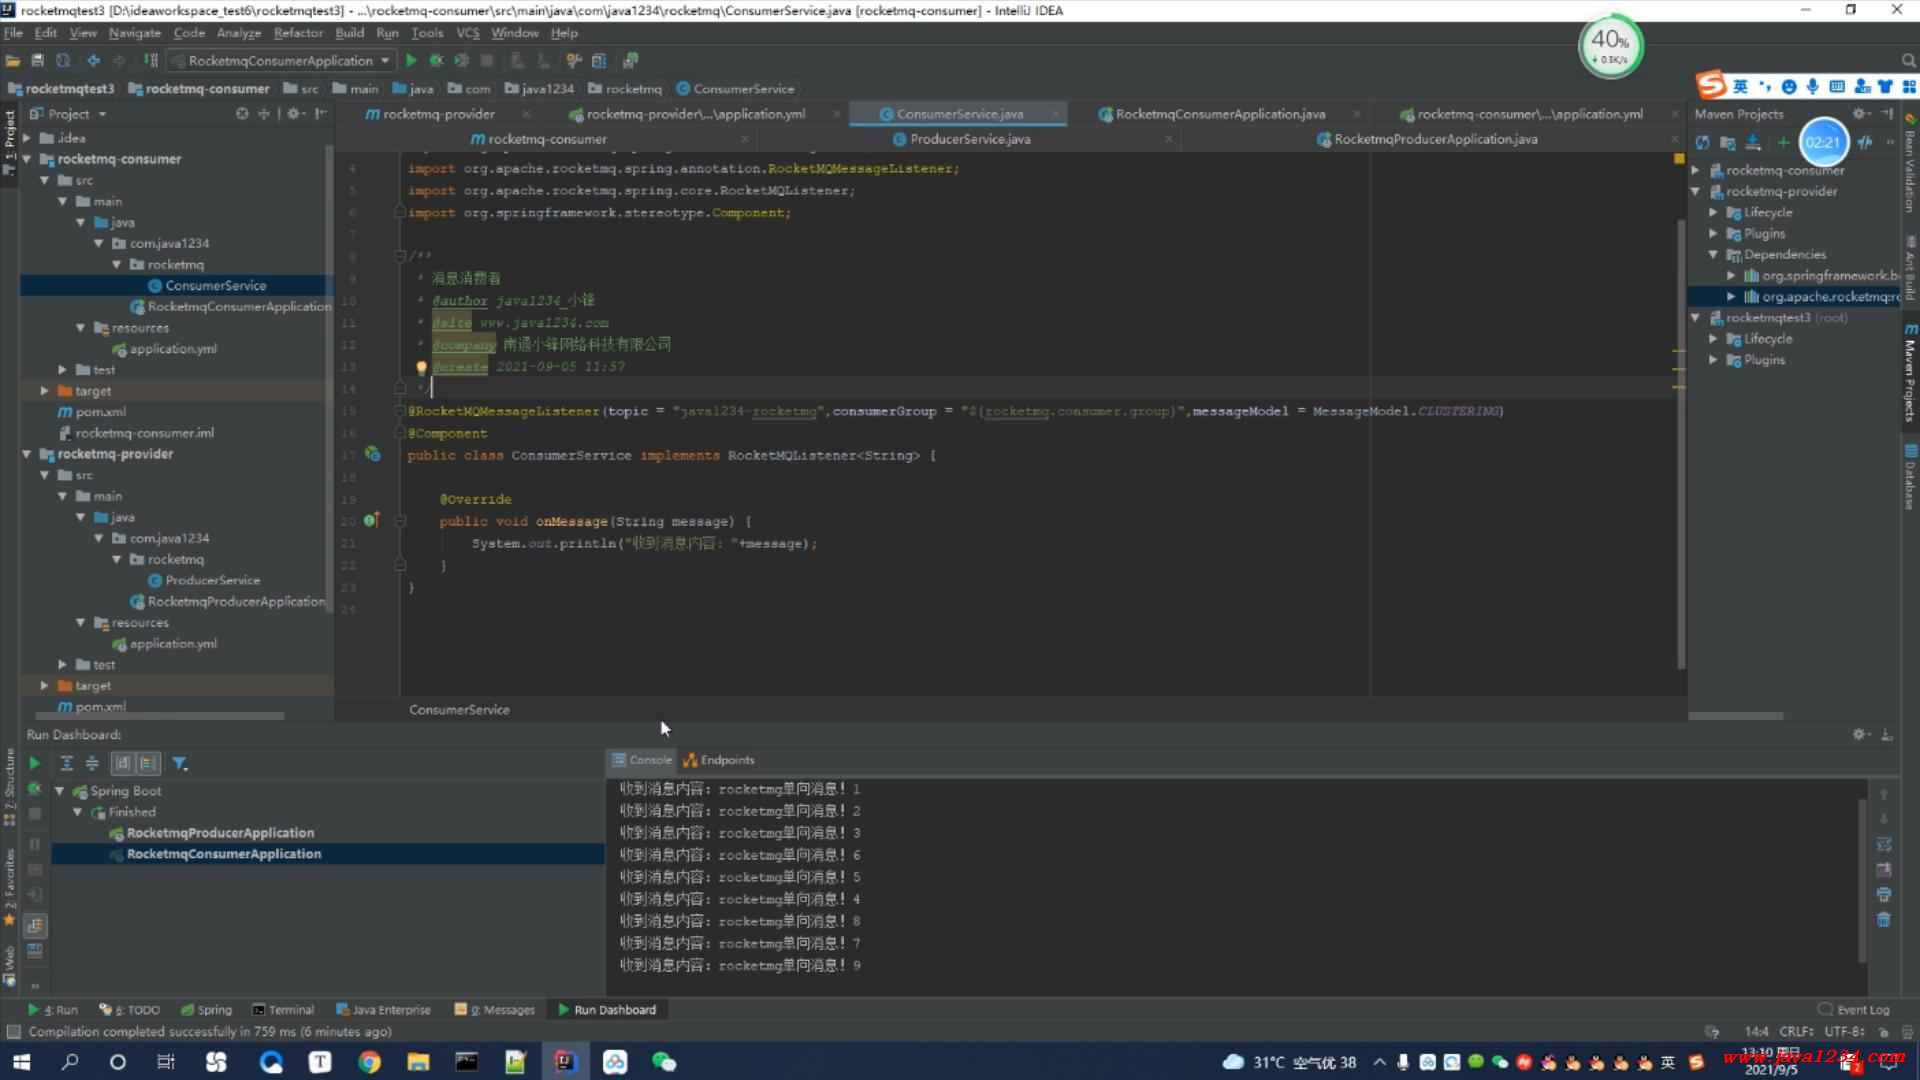1920x1080 pixels.
Task: Toggle the Favorites side tool window
Action: [10, 888]
